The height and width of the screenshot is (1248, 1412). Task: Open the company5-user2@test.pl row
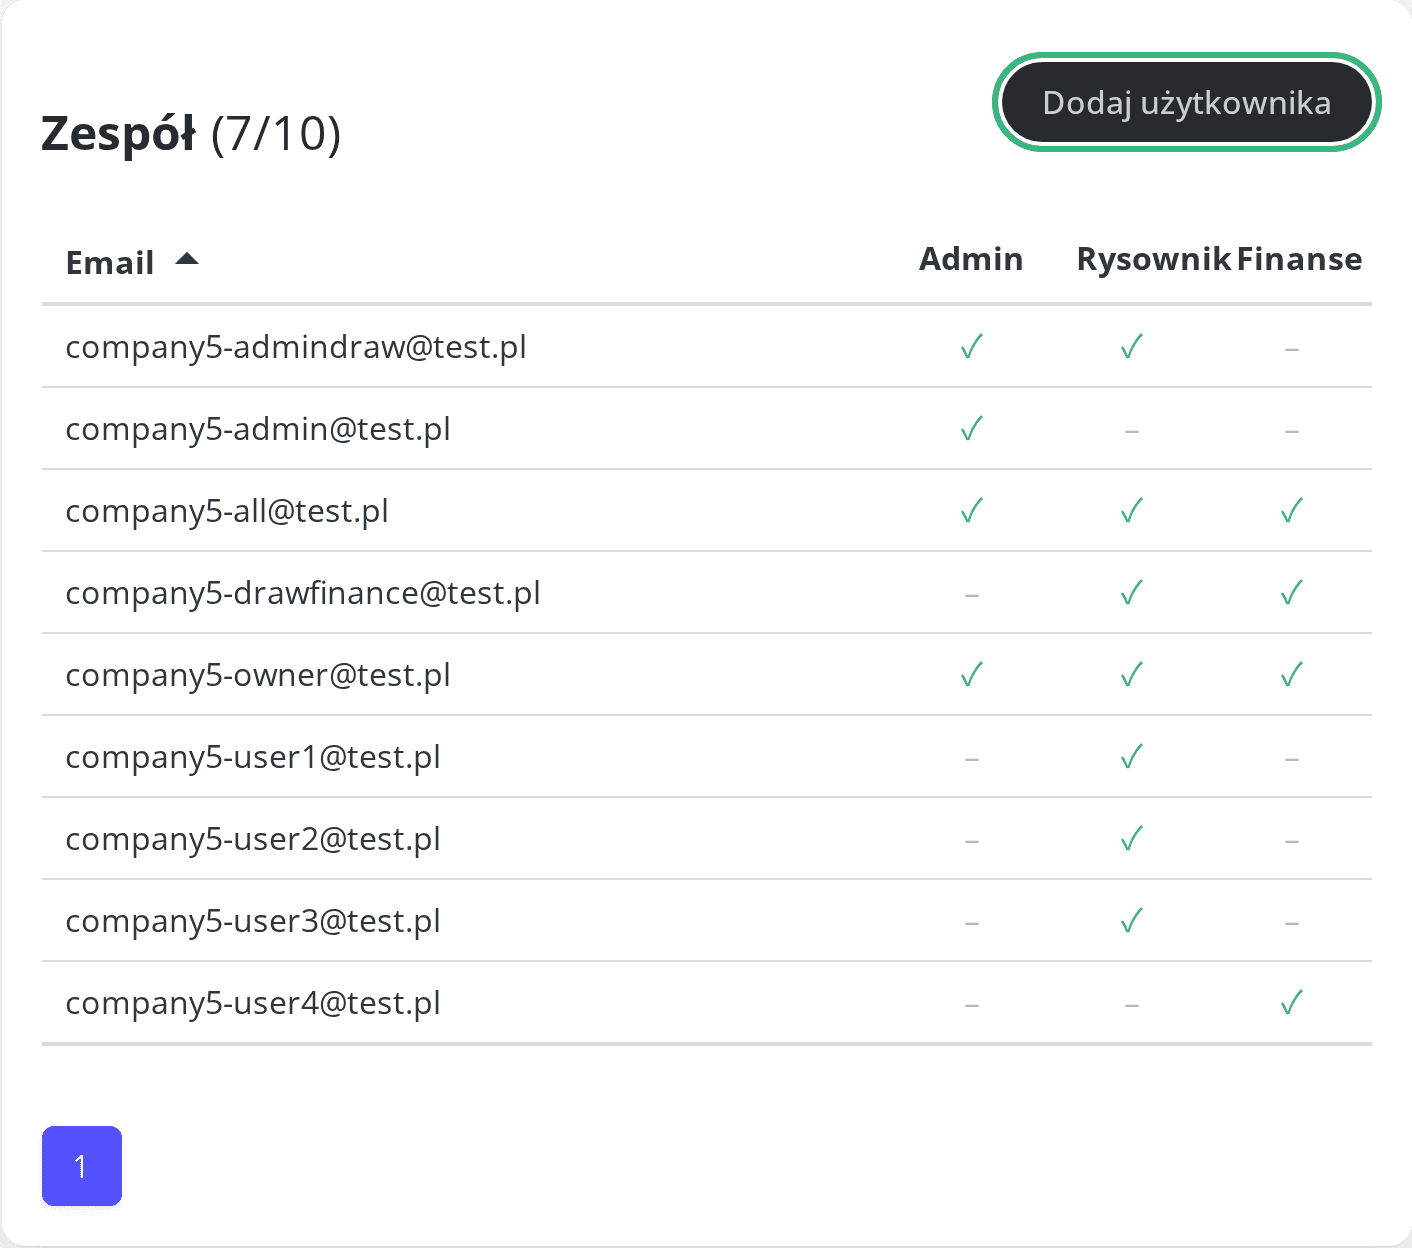point(707,839)
